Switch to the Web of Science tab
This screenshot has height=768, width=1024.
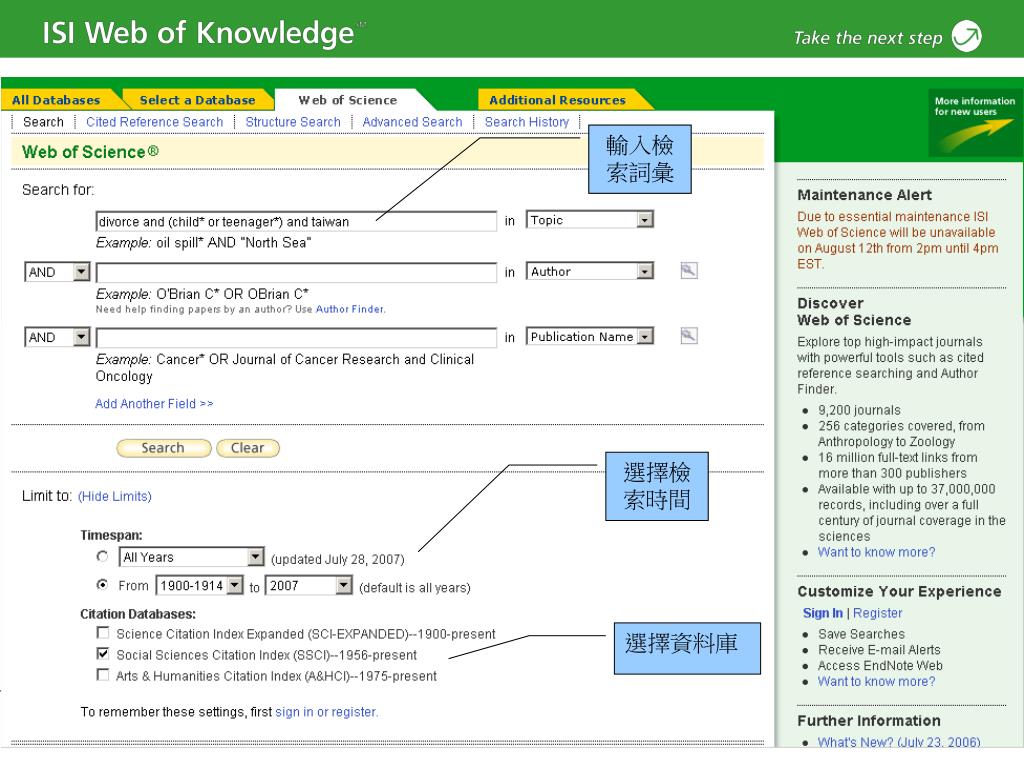click(x=348, y=100)
